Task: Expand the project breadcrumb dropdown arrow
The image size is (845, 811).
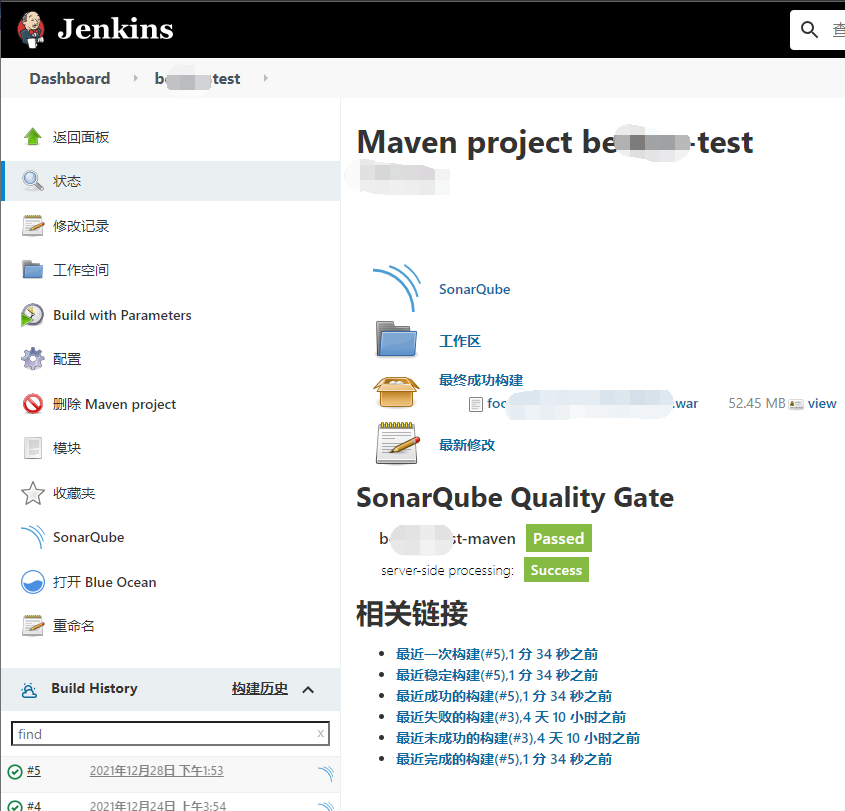Action: tap(266, 78)
